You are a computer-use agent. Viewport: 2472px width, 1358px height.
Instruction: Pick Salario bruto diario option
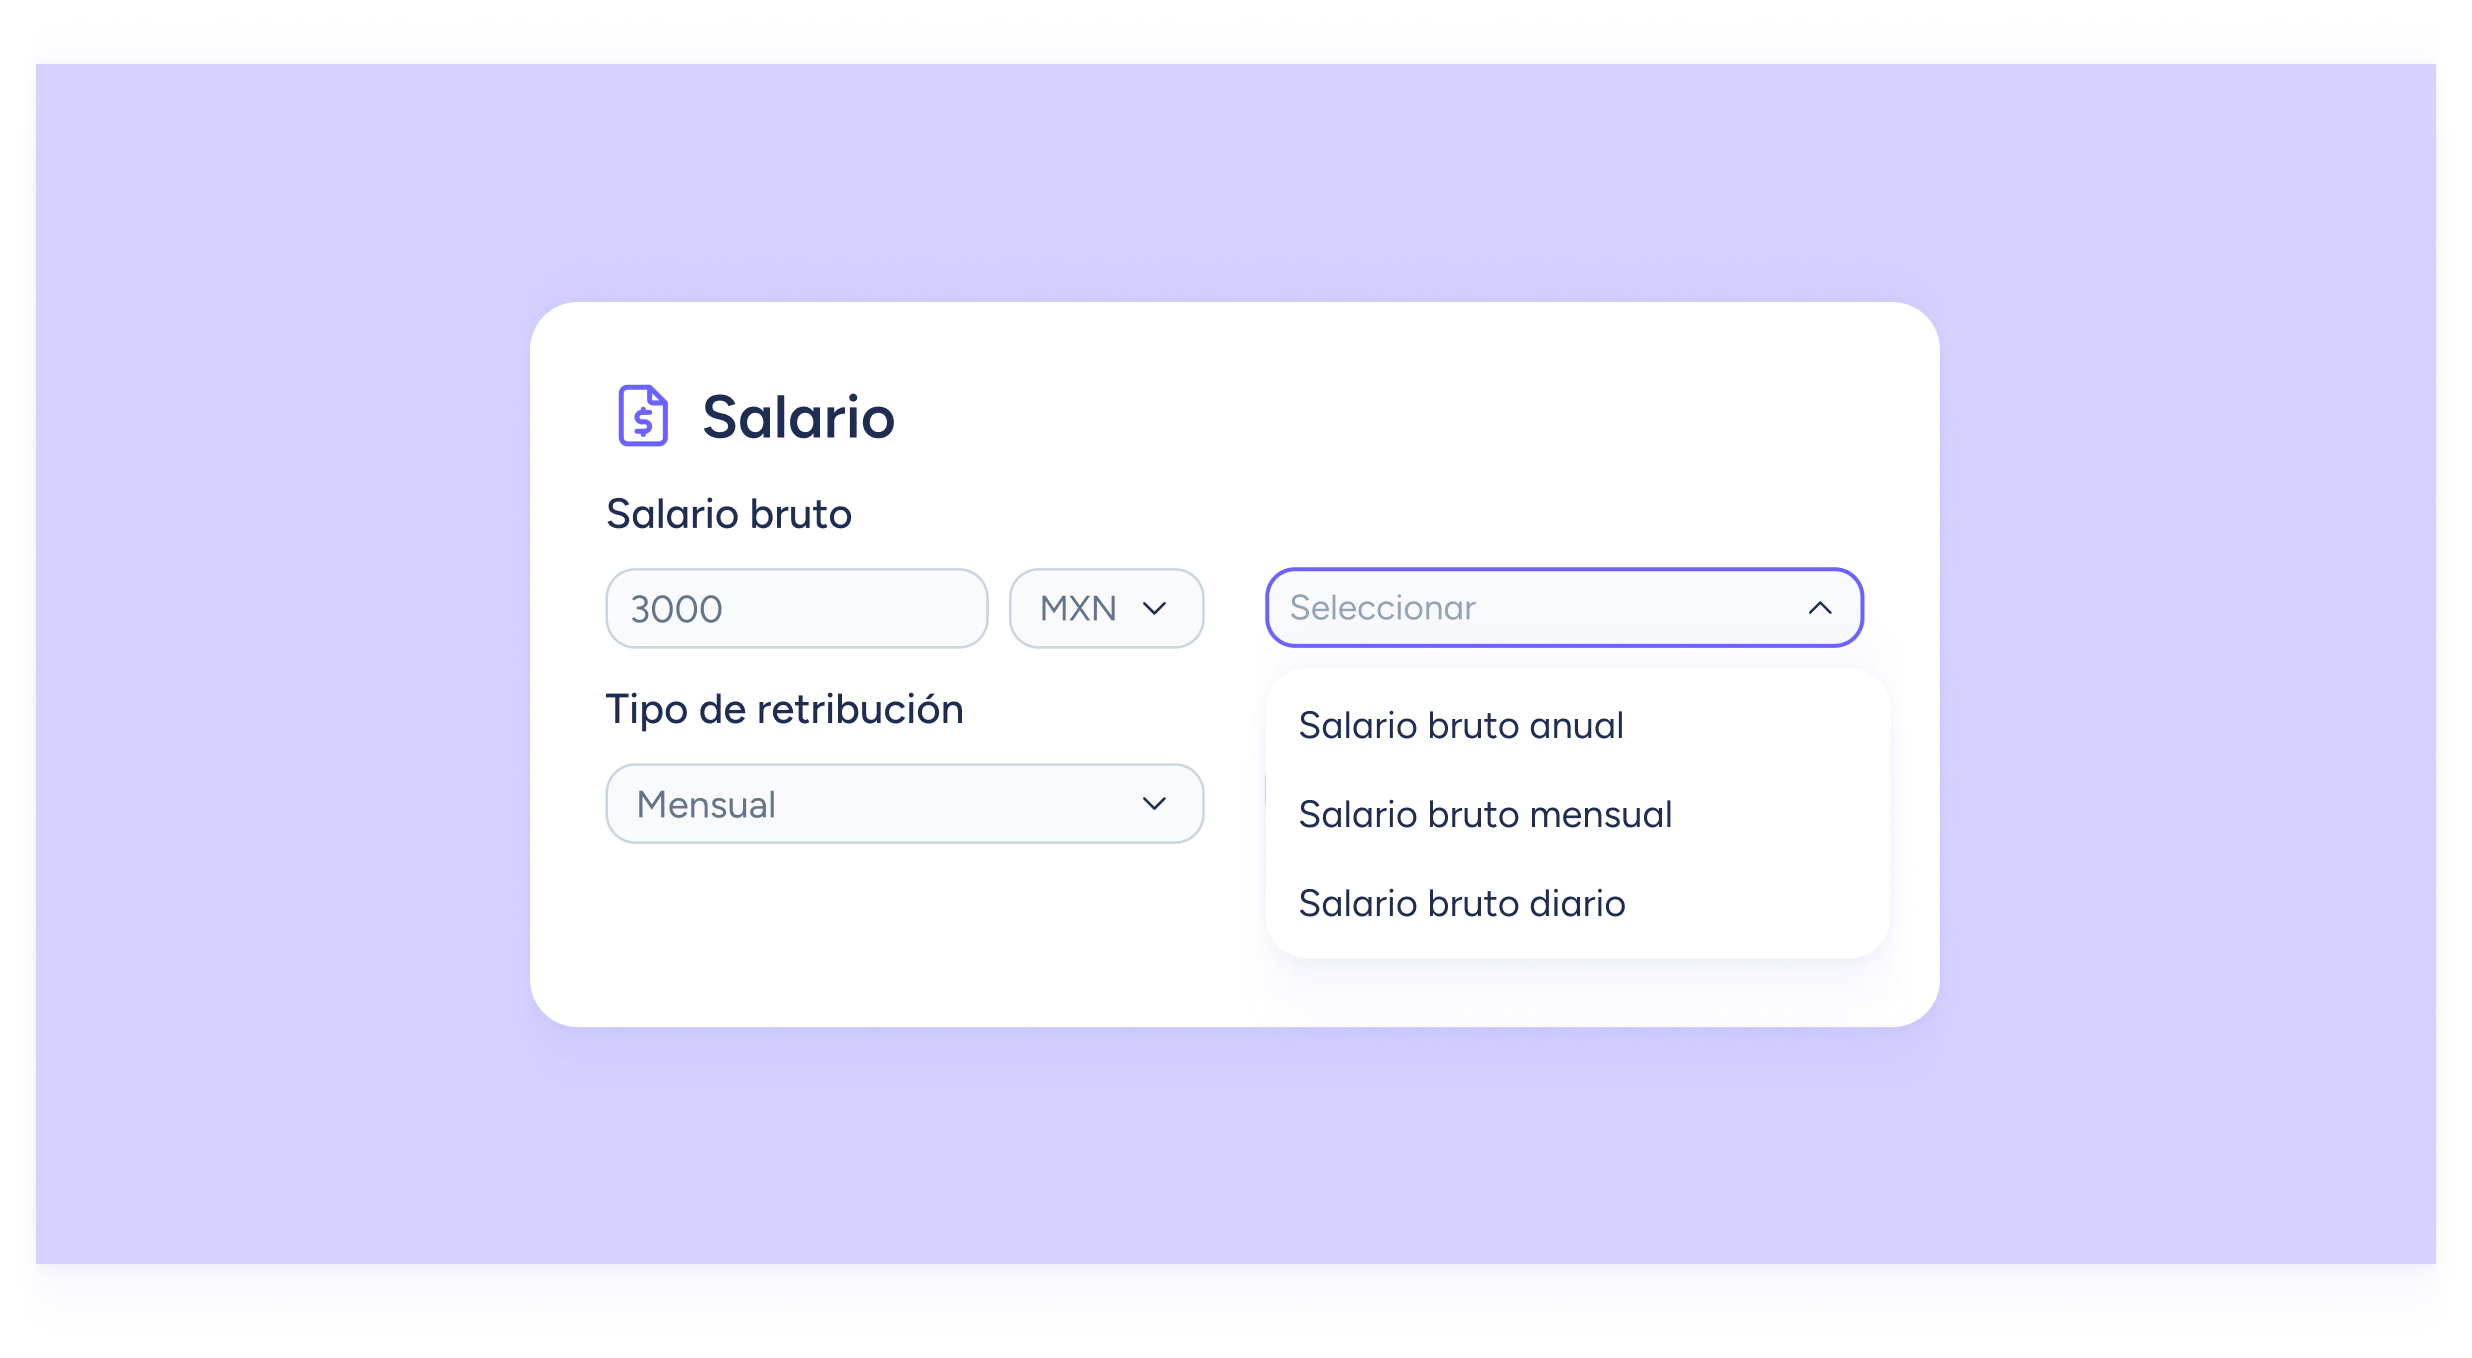click(x=1461, y=904)
